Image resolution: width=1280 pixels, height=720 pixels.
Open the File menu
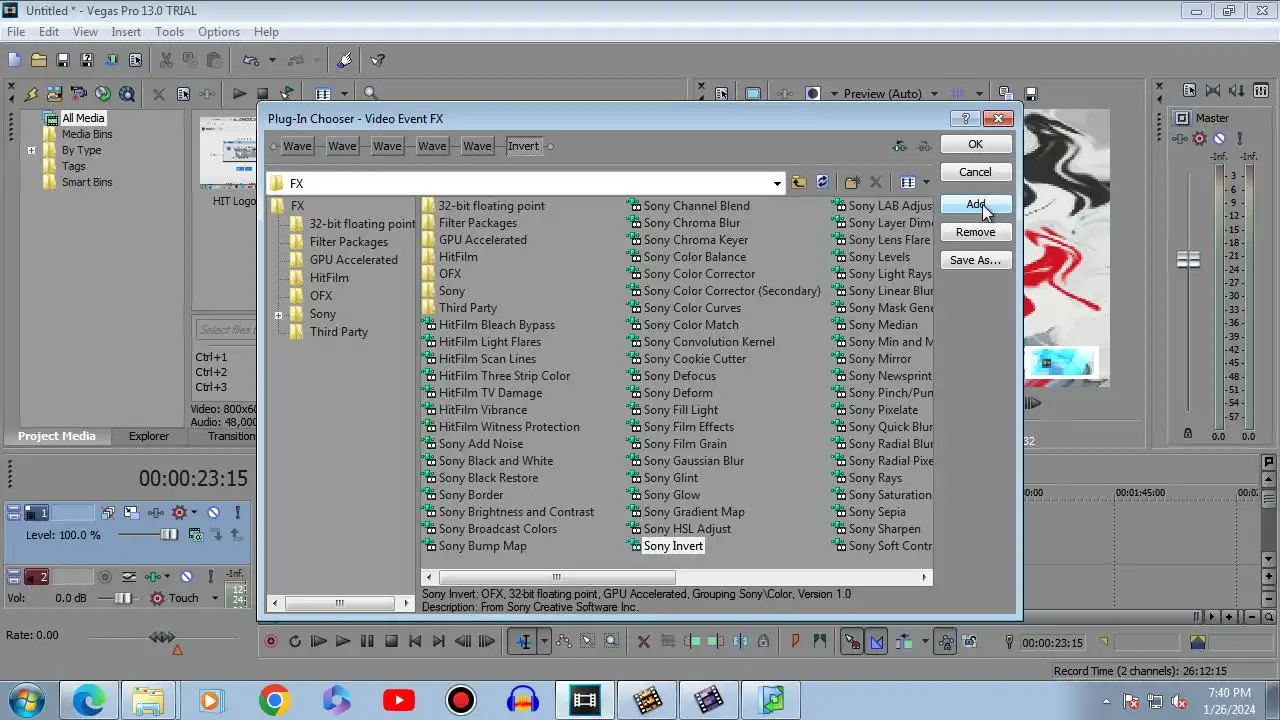point(16,32)
